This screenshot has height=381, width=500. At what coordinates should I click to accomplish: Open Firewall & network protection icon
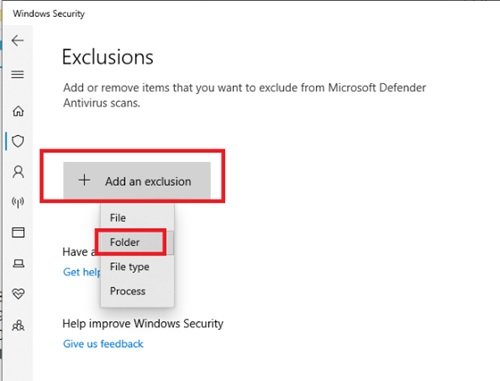[18, 202]
